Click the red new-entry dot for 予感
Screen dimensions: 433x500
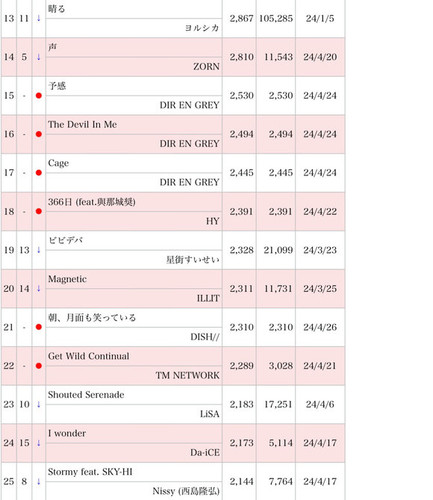click(39, 96)
